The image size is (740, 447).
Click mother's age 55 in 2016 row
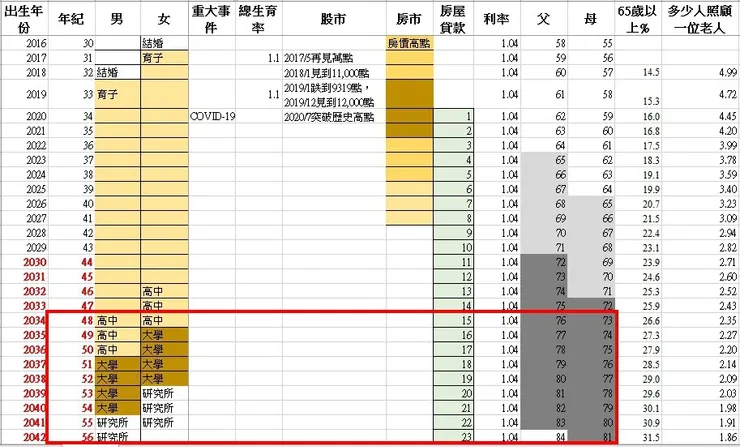590,43
